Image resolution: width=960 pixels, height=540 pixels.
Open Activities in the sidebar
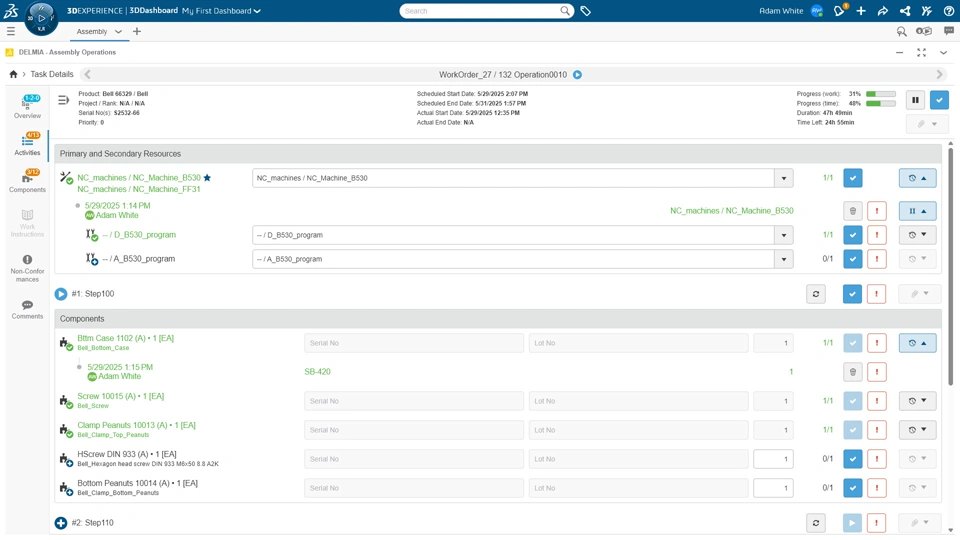28,144
